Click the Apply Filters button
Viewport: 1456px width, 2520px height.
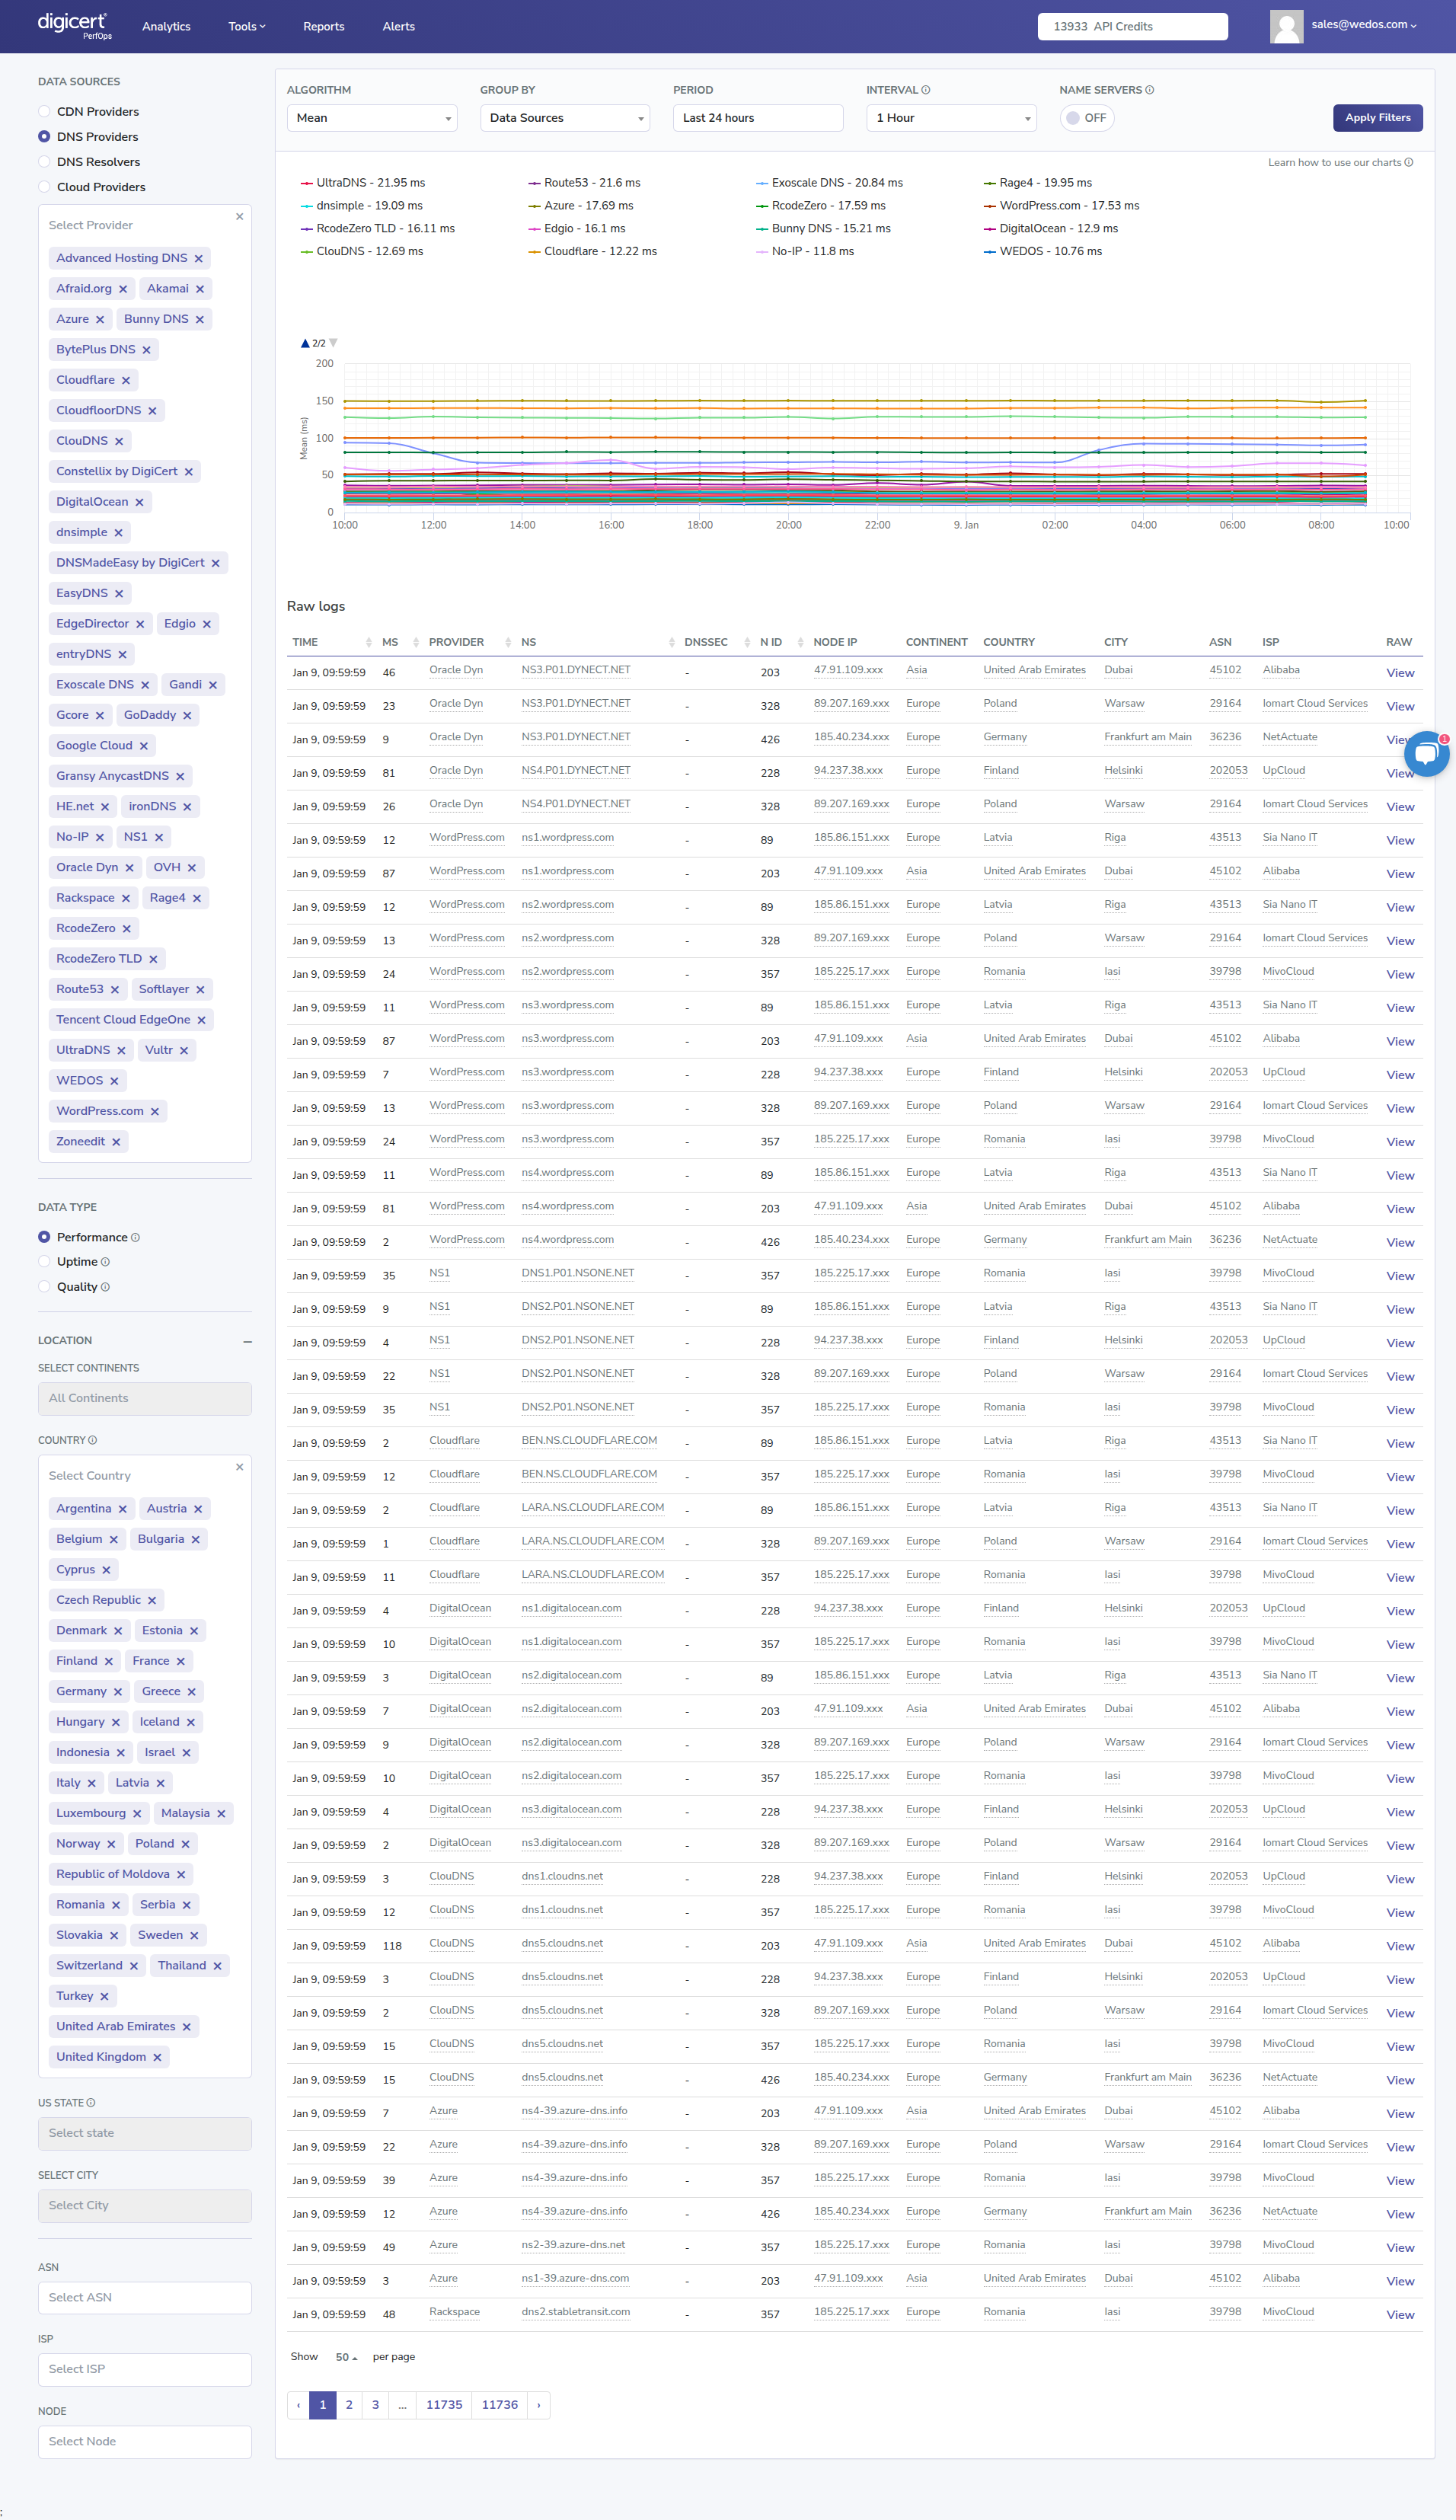point(1376,118)
